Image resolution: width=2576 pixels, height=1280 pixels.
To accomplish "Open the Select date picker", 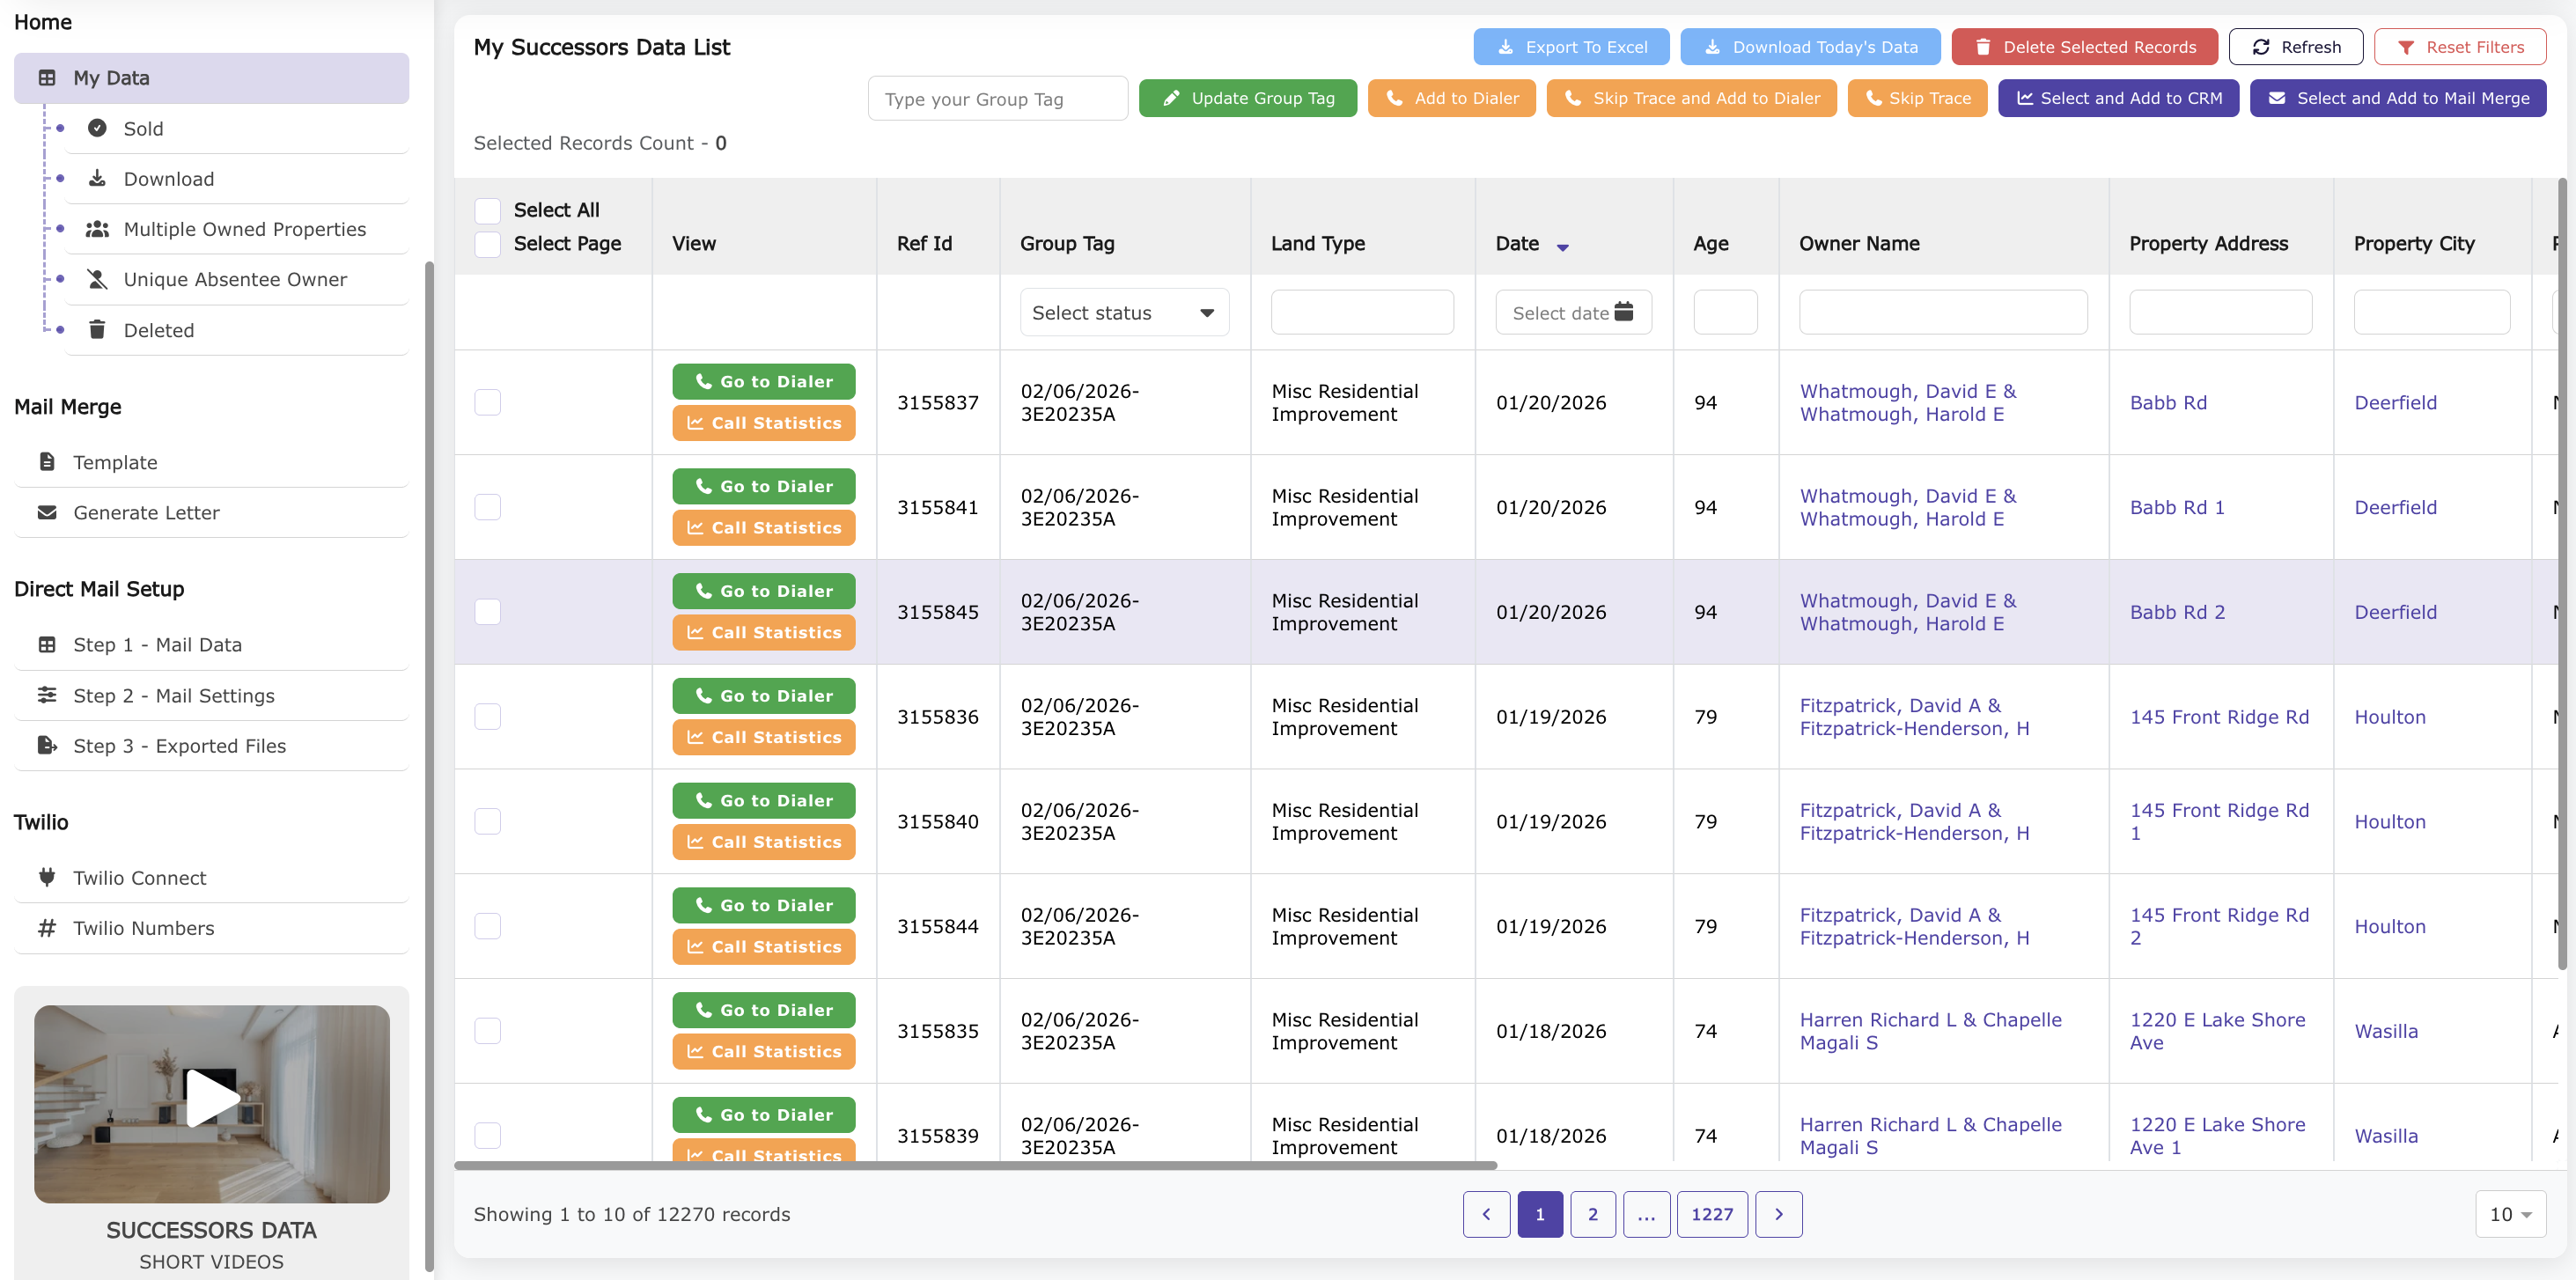I will [1572, 312].
